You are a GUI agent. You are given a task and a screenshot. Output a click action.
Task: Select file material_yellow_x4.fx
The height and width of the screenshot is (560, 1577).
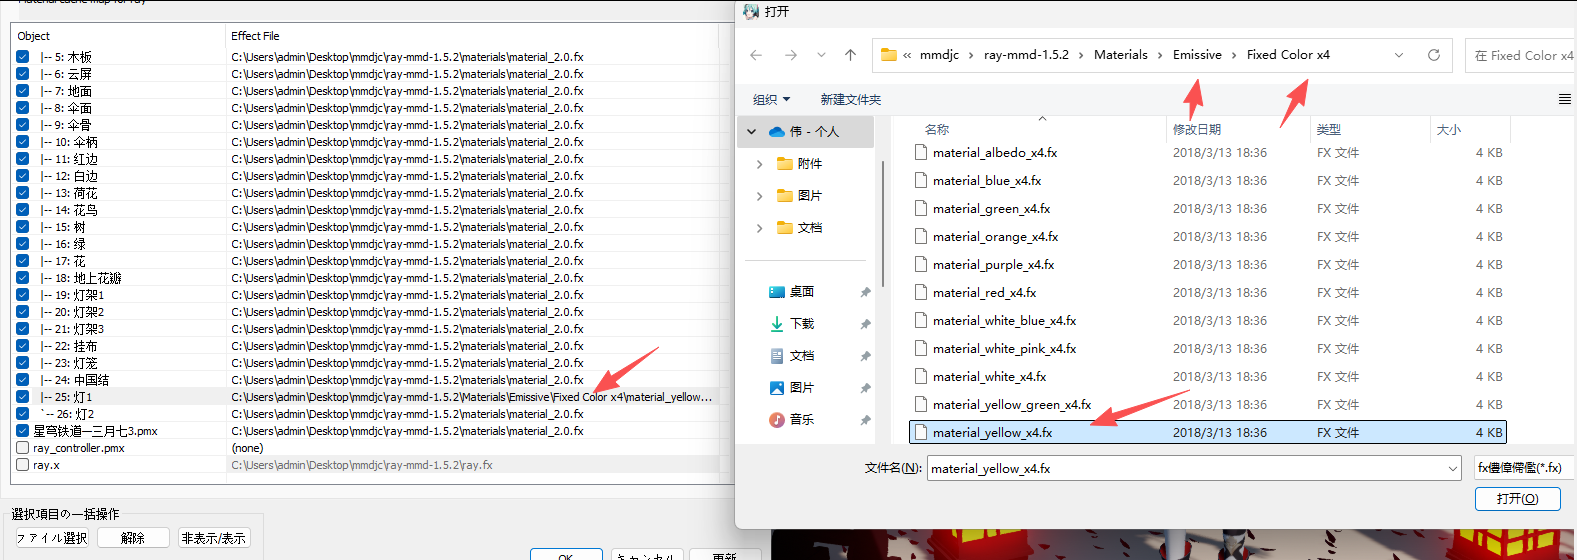click(x=1207, y=432)
